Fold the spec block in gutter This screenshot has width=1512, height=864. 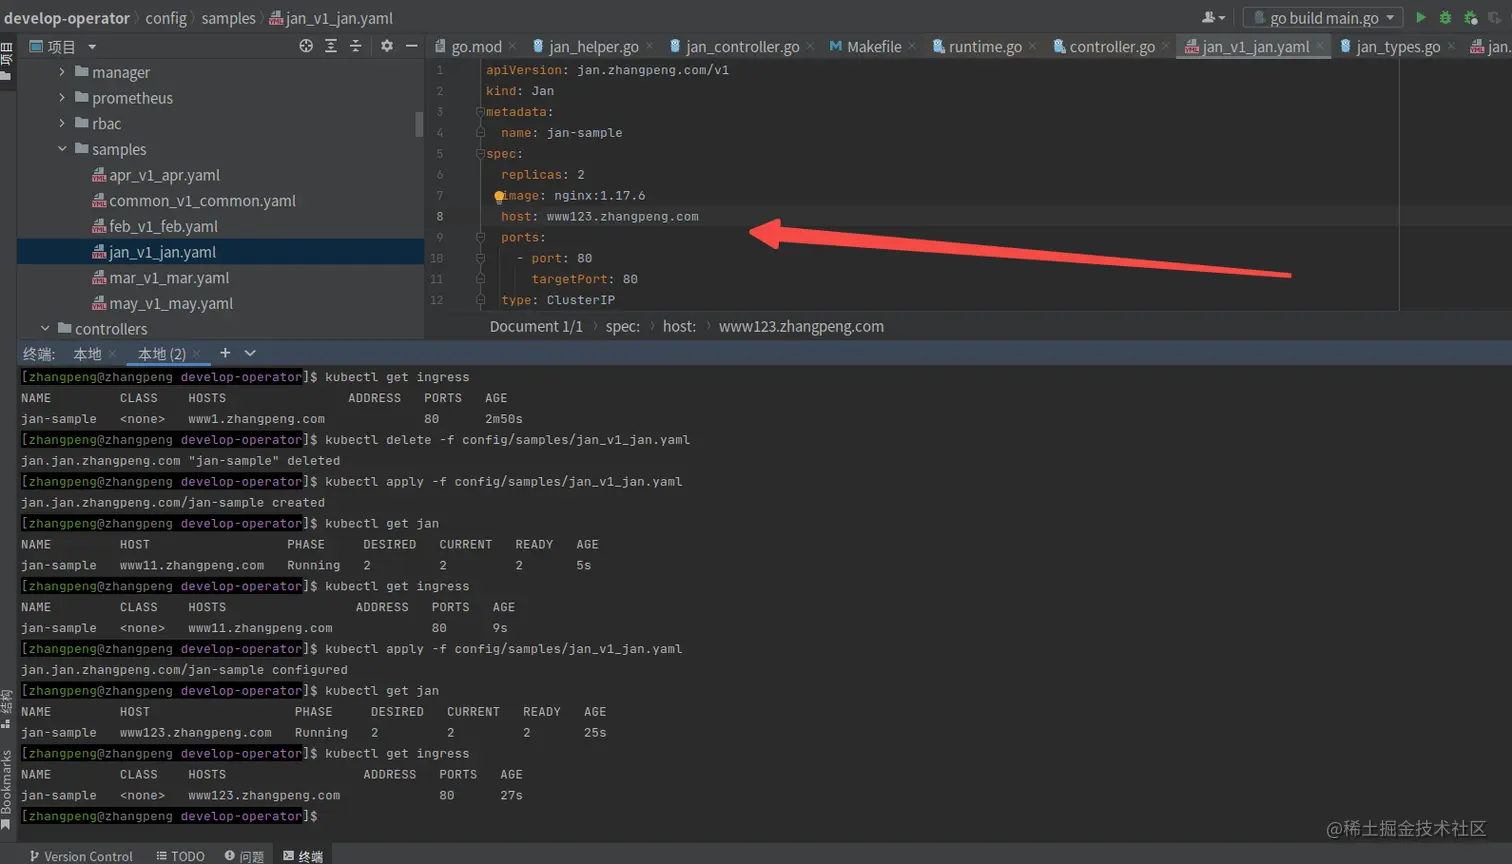[x=480, y=154]
